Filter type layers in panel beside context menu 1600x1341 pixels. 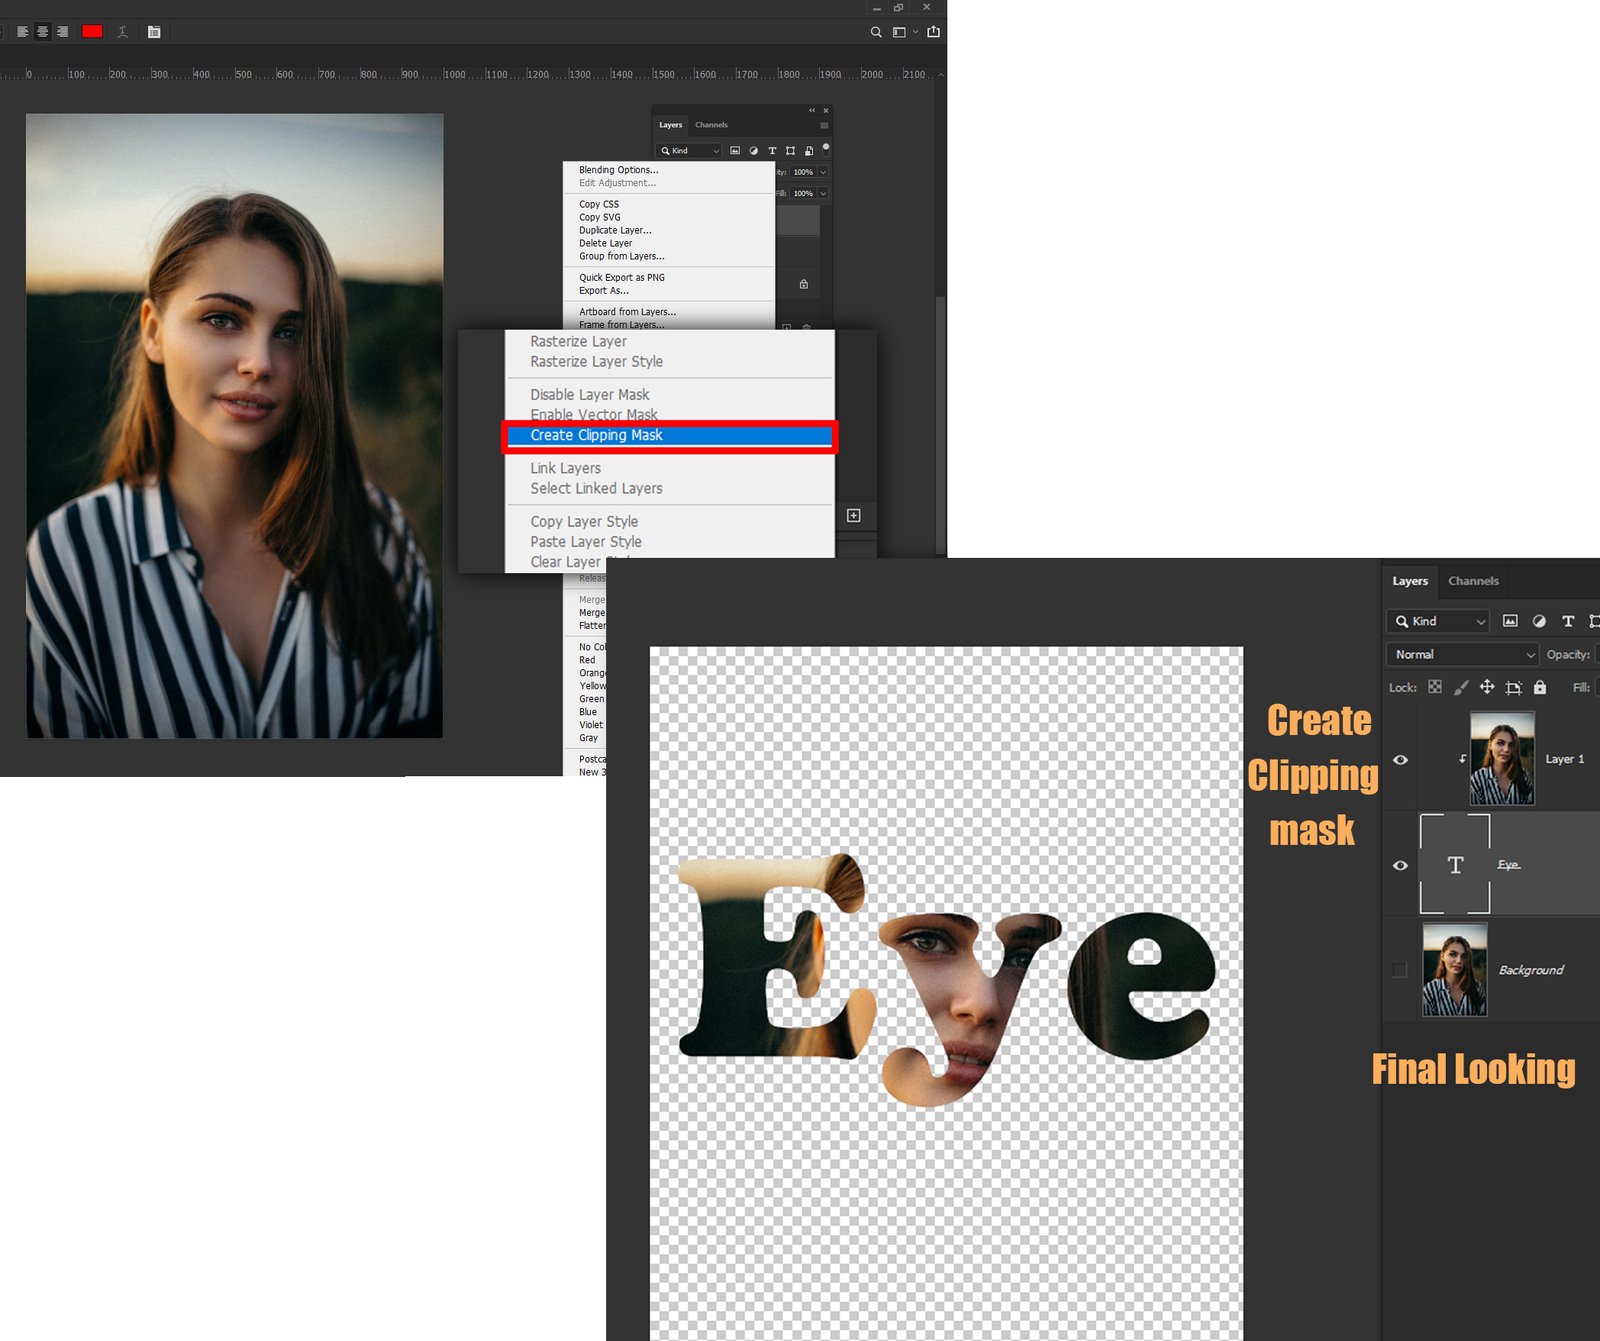(772, 151)
